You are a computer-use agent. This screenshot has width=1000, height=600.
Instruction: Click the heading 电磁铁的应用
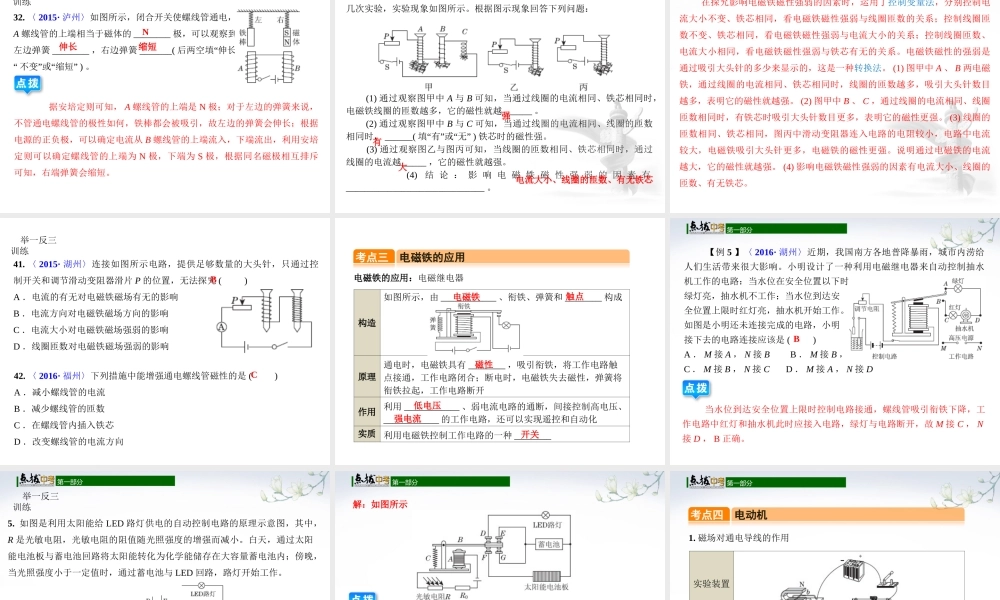[x=432, y=257]
